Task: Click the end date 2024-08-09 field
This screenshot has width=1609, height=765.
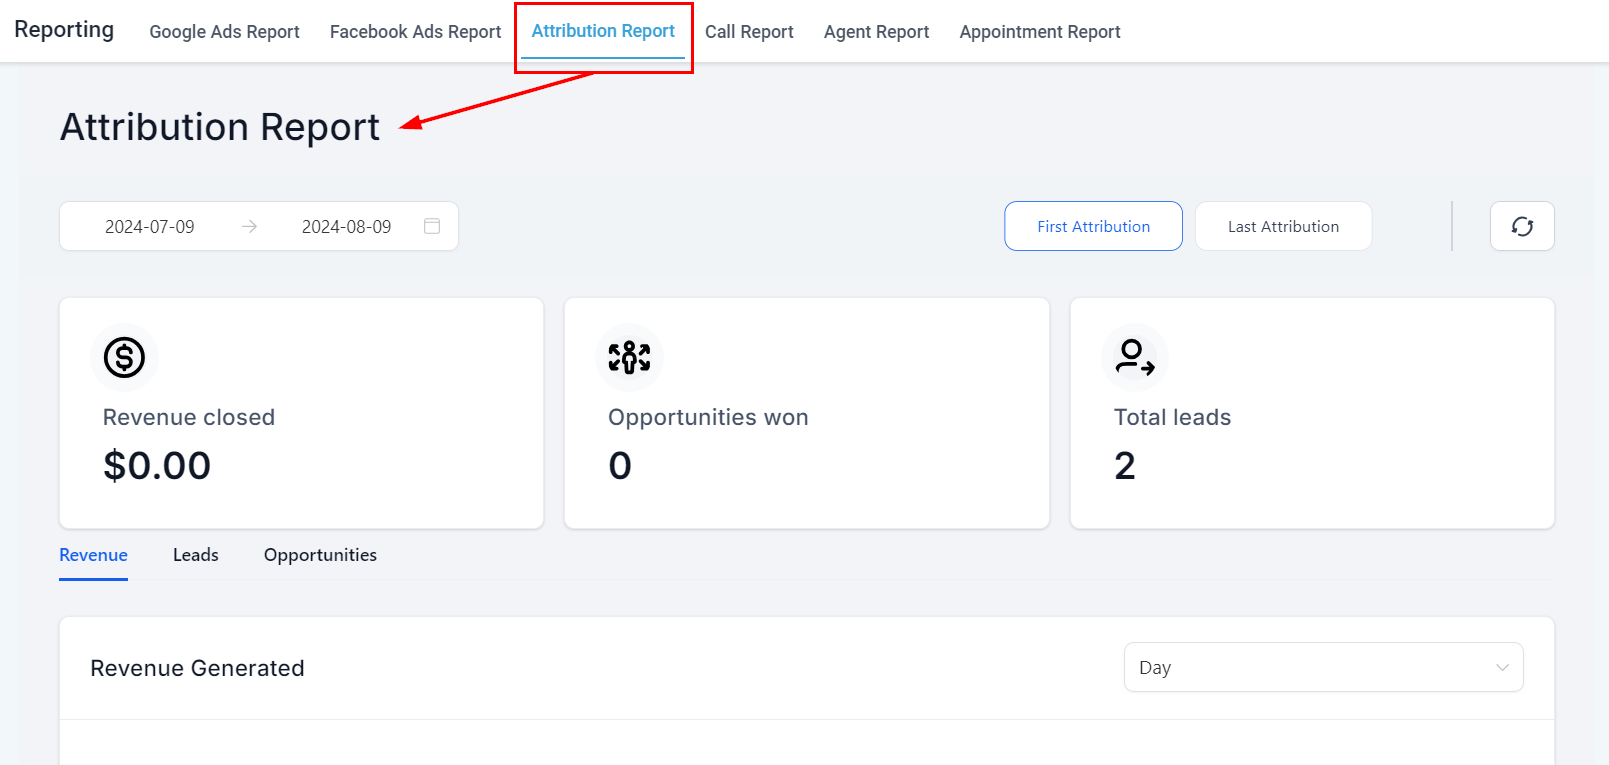Action: click(x=346, y=227)
